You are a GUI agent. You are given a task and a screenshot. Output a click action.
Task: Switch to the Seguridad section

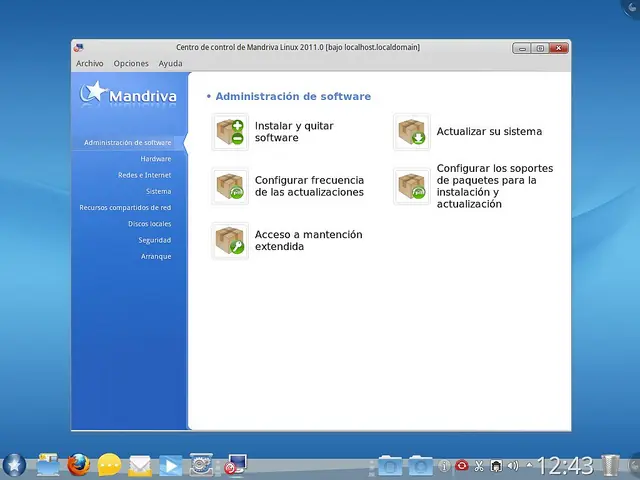[x=155, y=240]
